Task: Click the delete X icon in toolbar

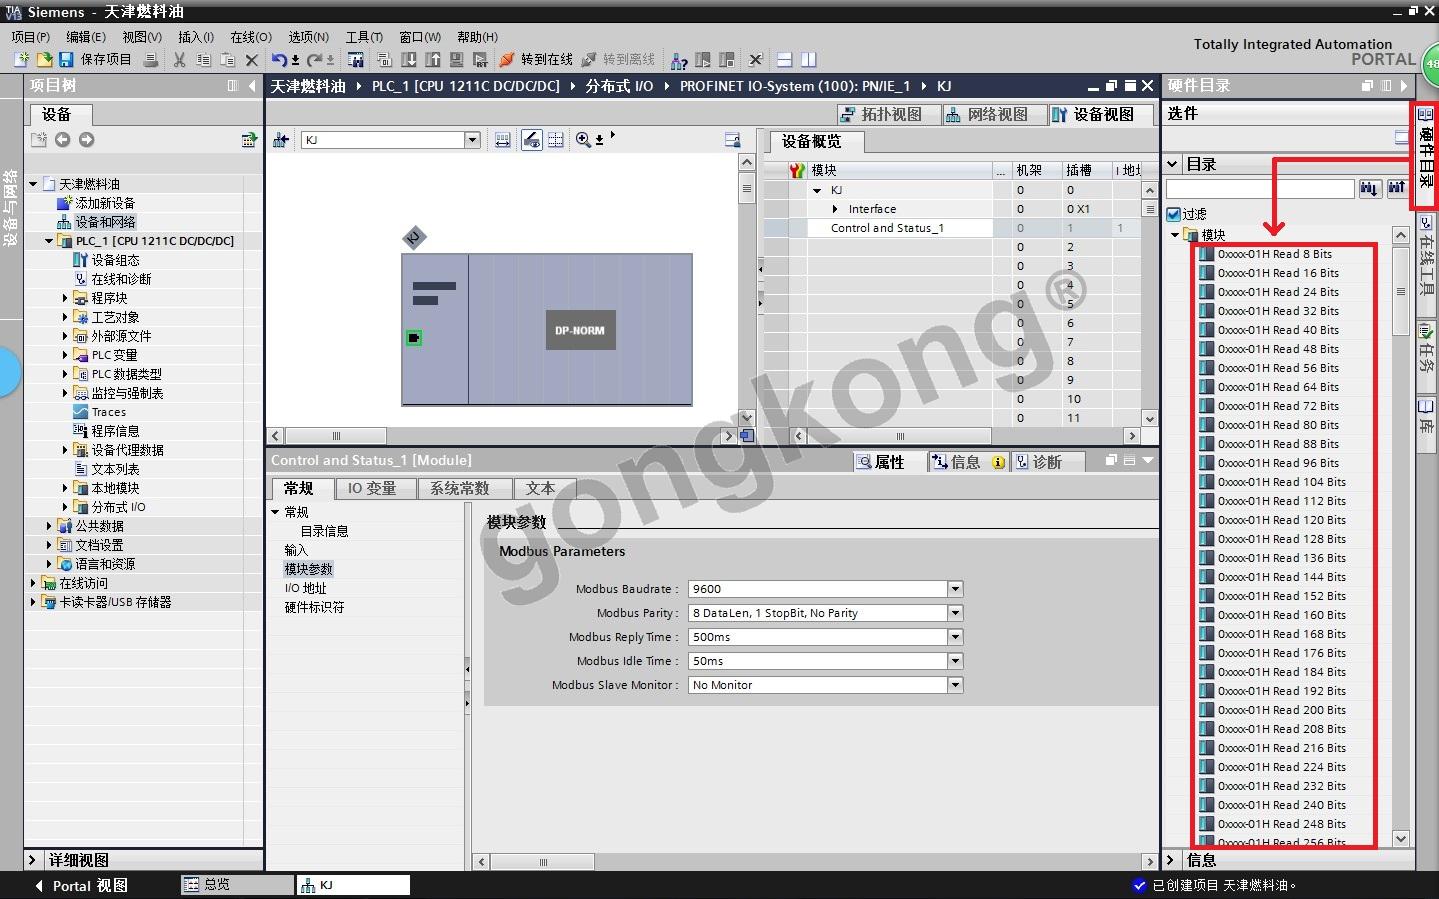Action: pyautogui.click(x=252, y=60)
